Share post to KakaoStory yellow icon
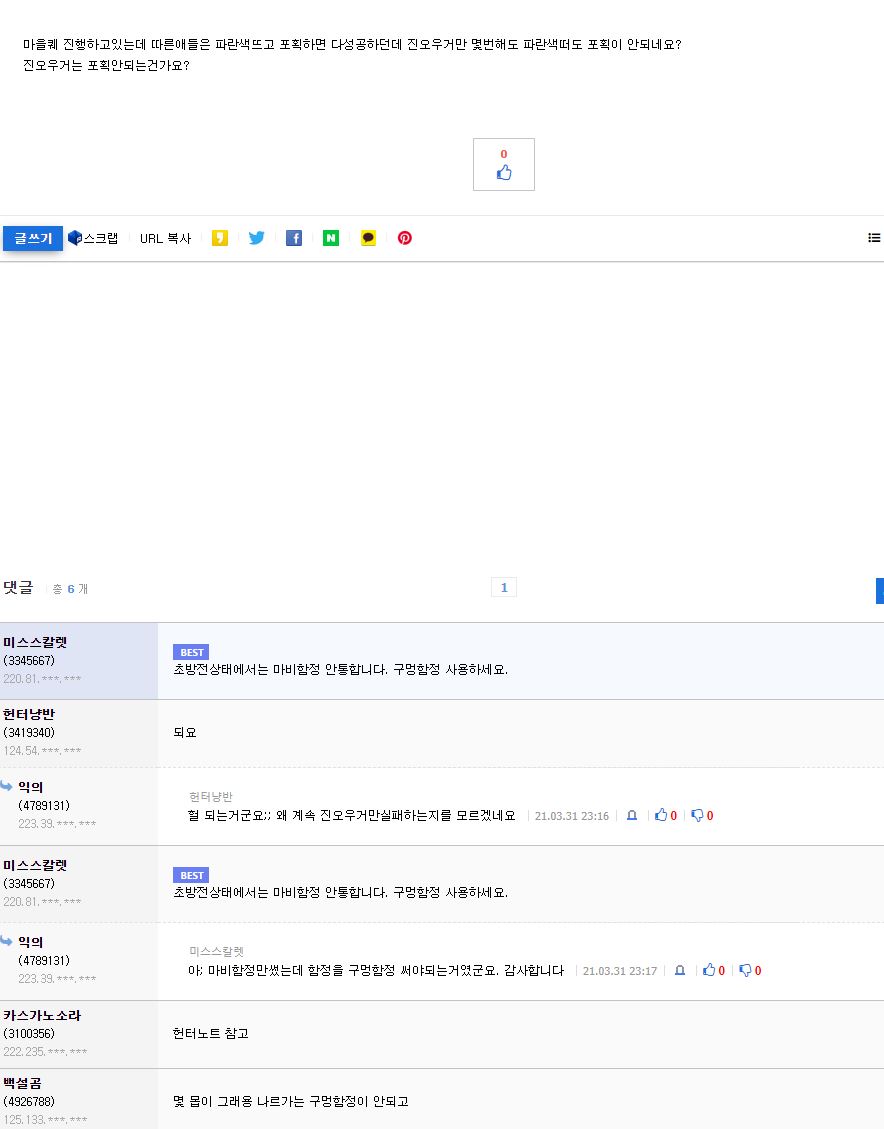This screenshot has height=1129, width=884. [x=220, y=238]
